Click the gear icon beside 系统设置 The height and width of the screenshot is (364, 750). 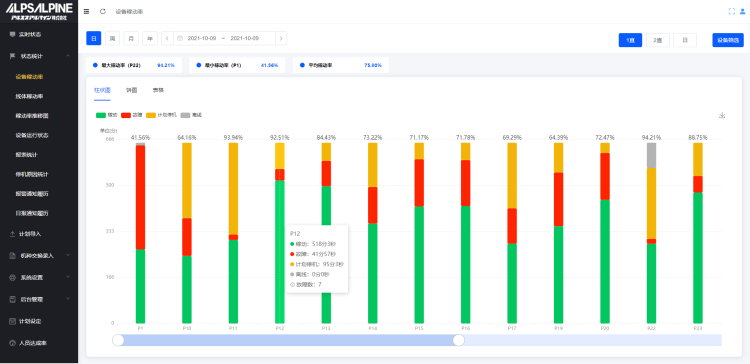point(12,277)
